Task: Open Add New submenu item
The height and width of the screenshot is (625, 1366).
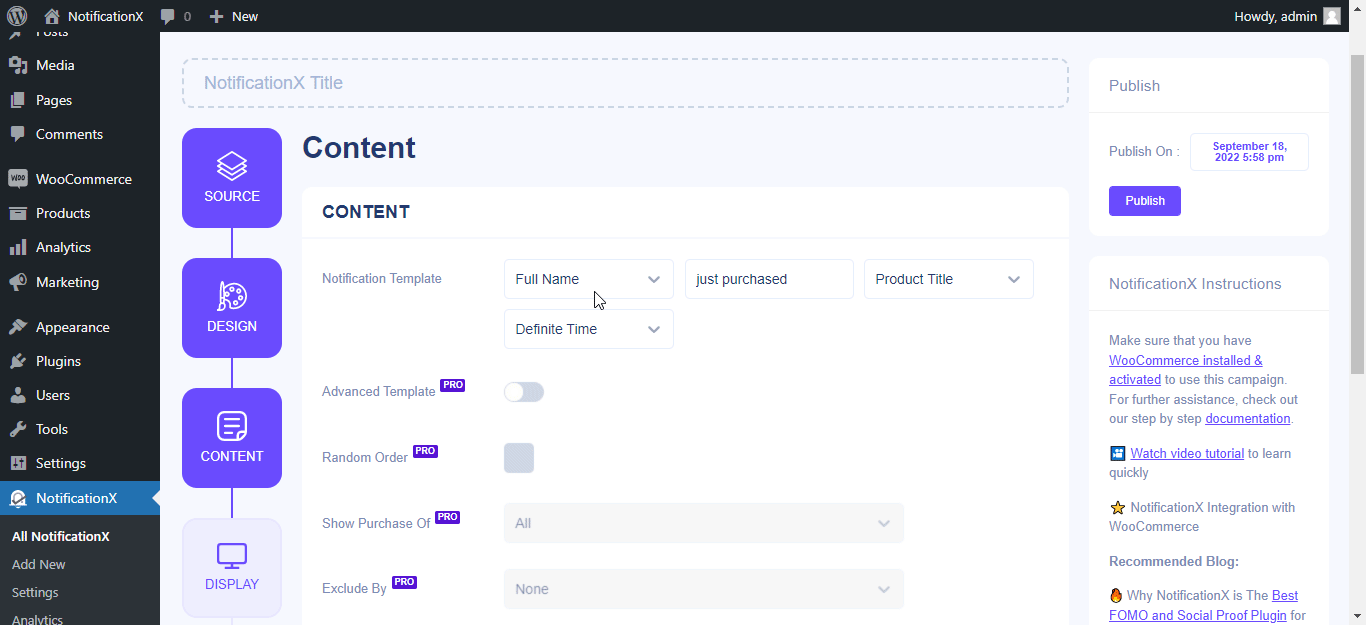Action: coord(39,564)
